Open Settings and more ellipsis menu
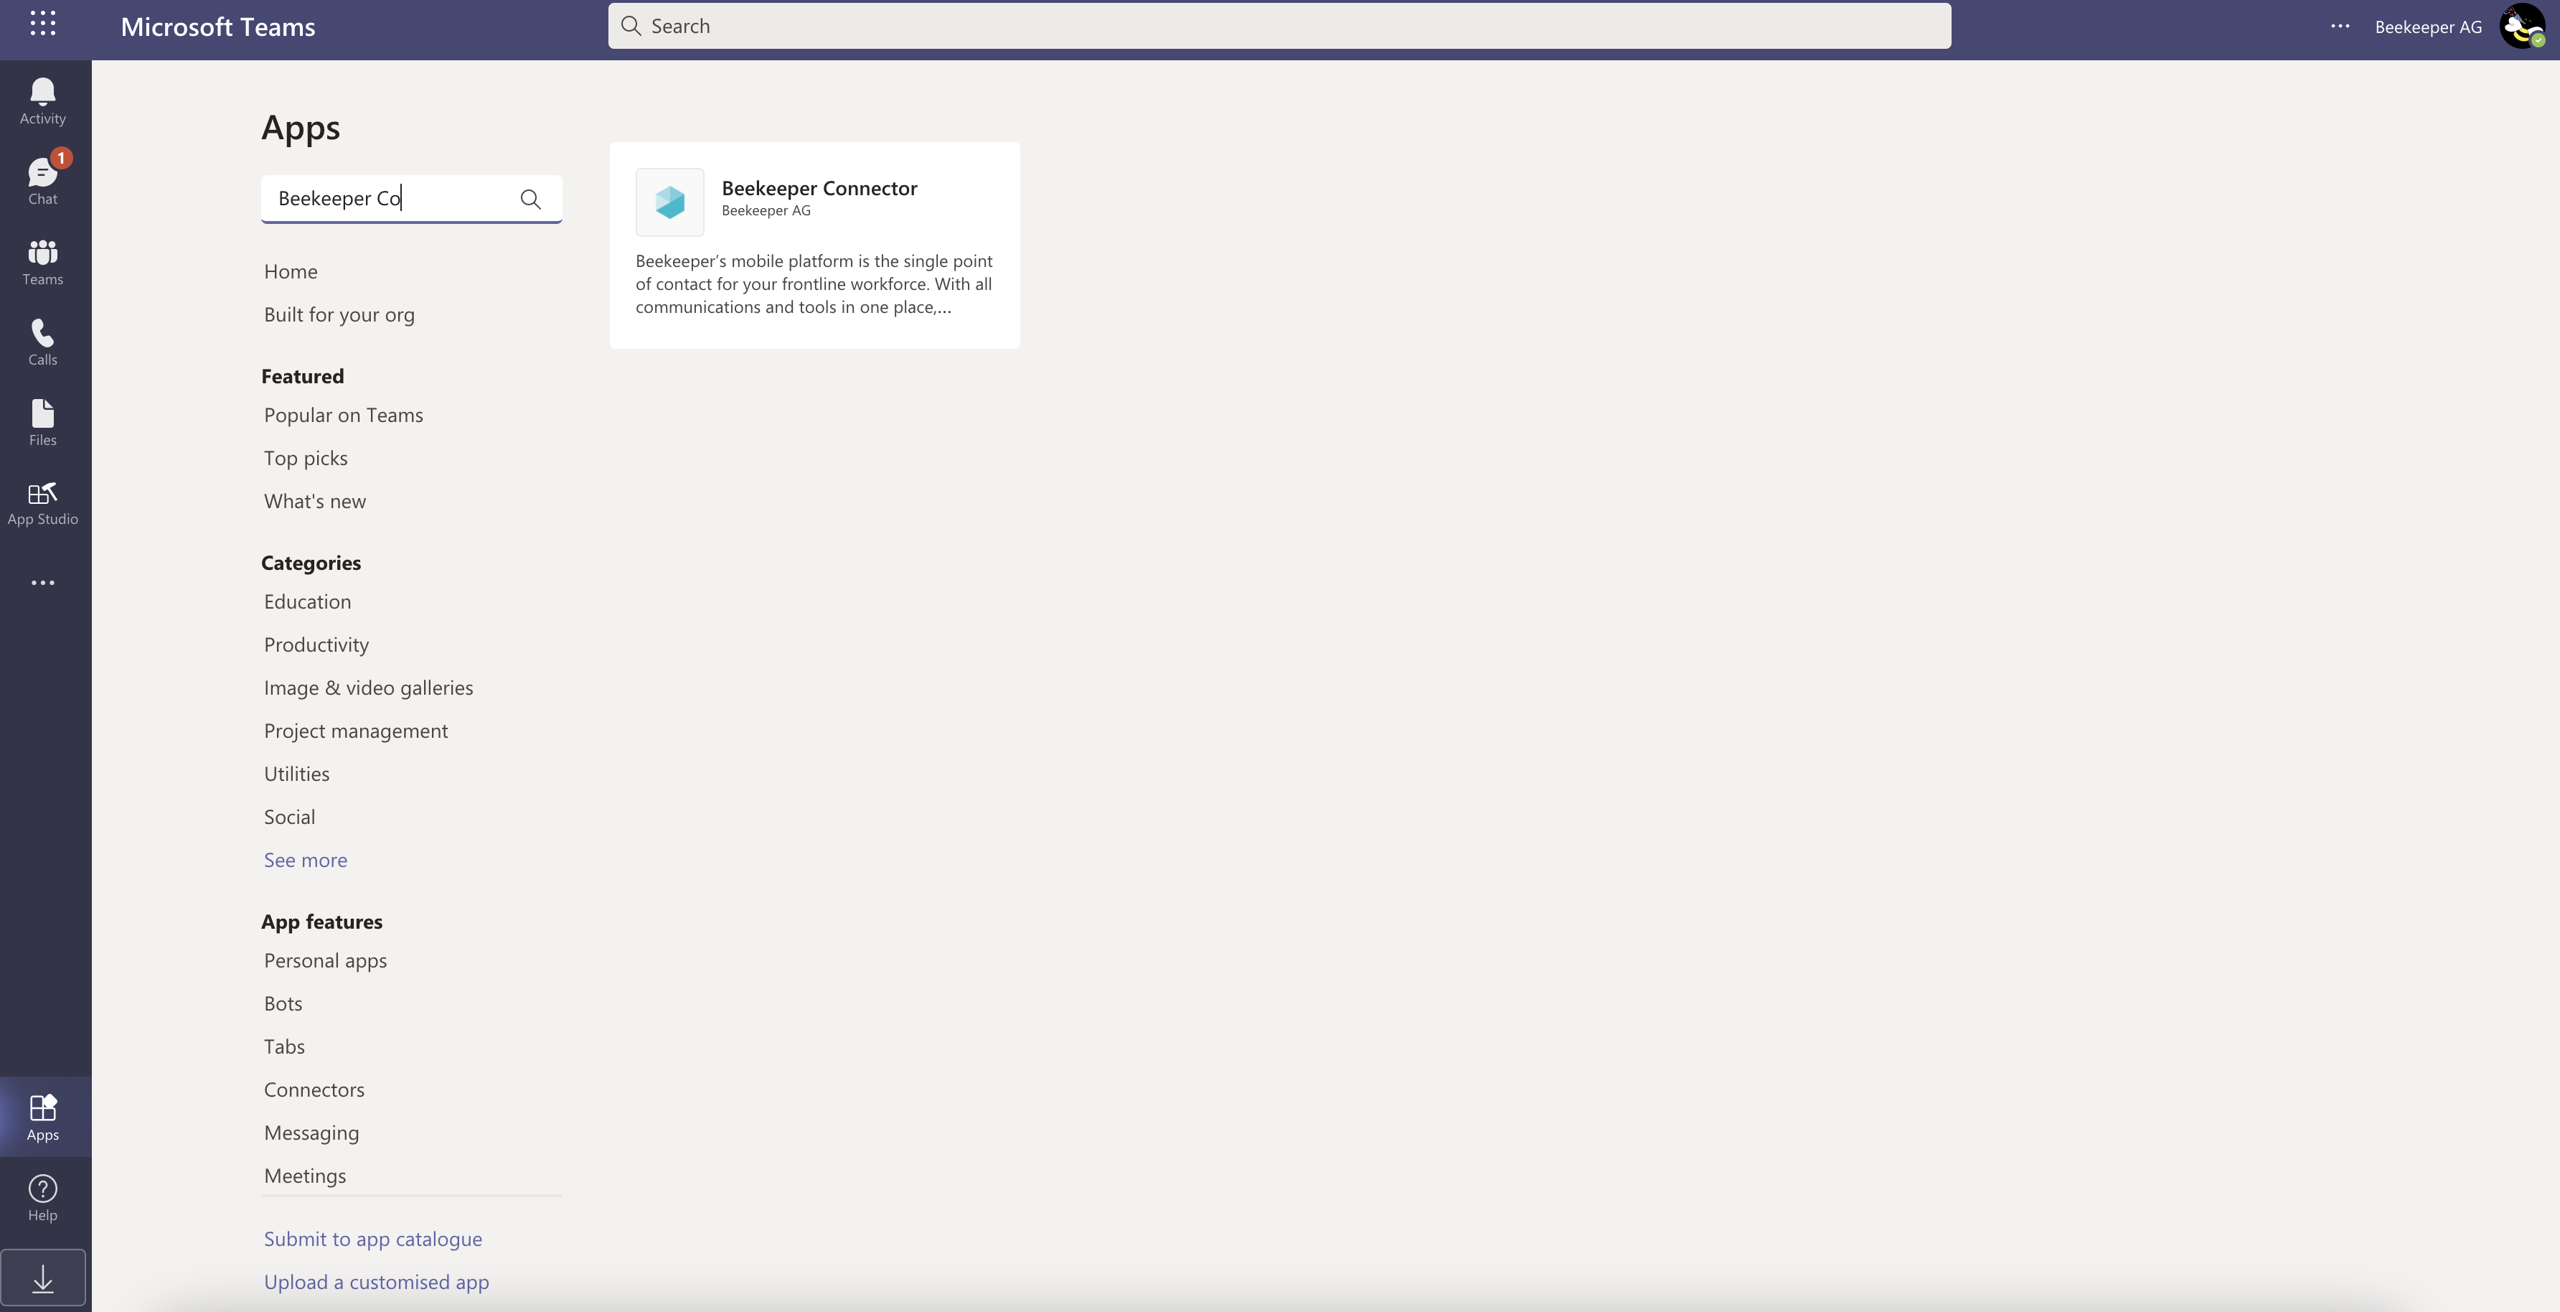This screenshot has width=2560, height=1312. click(2339, 26)
